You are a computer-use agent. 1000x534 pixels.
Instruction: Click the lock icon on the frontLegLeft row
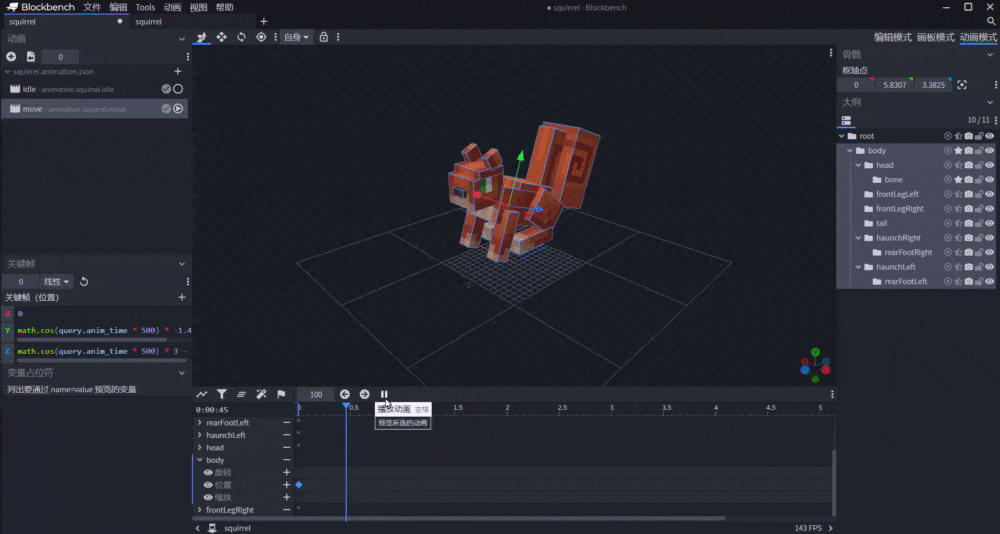[x=979, y=194]
